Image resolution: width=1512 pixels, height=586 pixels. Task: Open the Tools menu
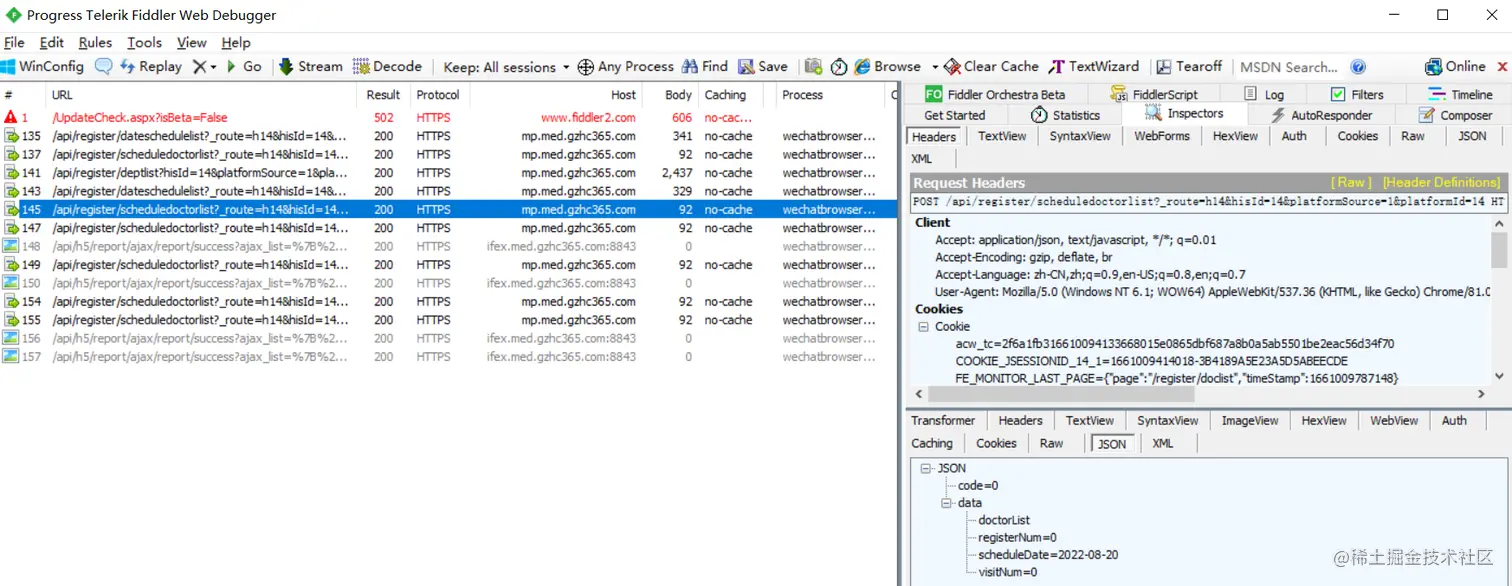[x=144, y=42]
